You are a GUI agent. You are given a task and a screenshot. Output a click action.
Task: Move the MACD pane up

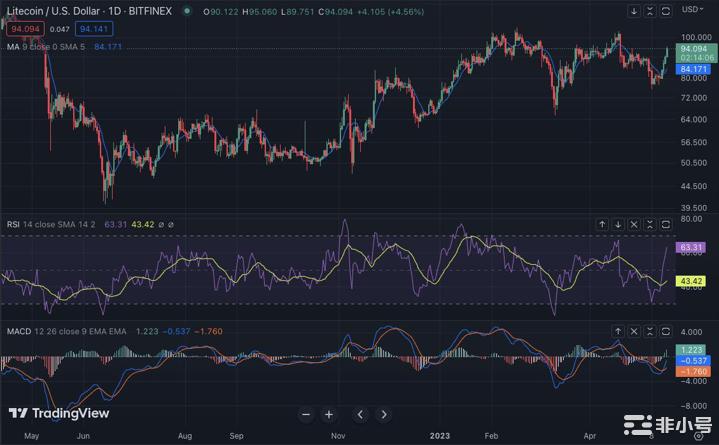(x=618, y=329)
